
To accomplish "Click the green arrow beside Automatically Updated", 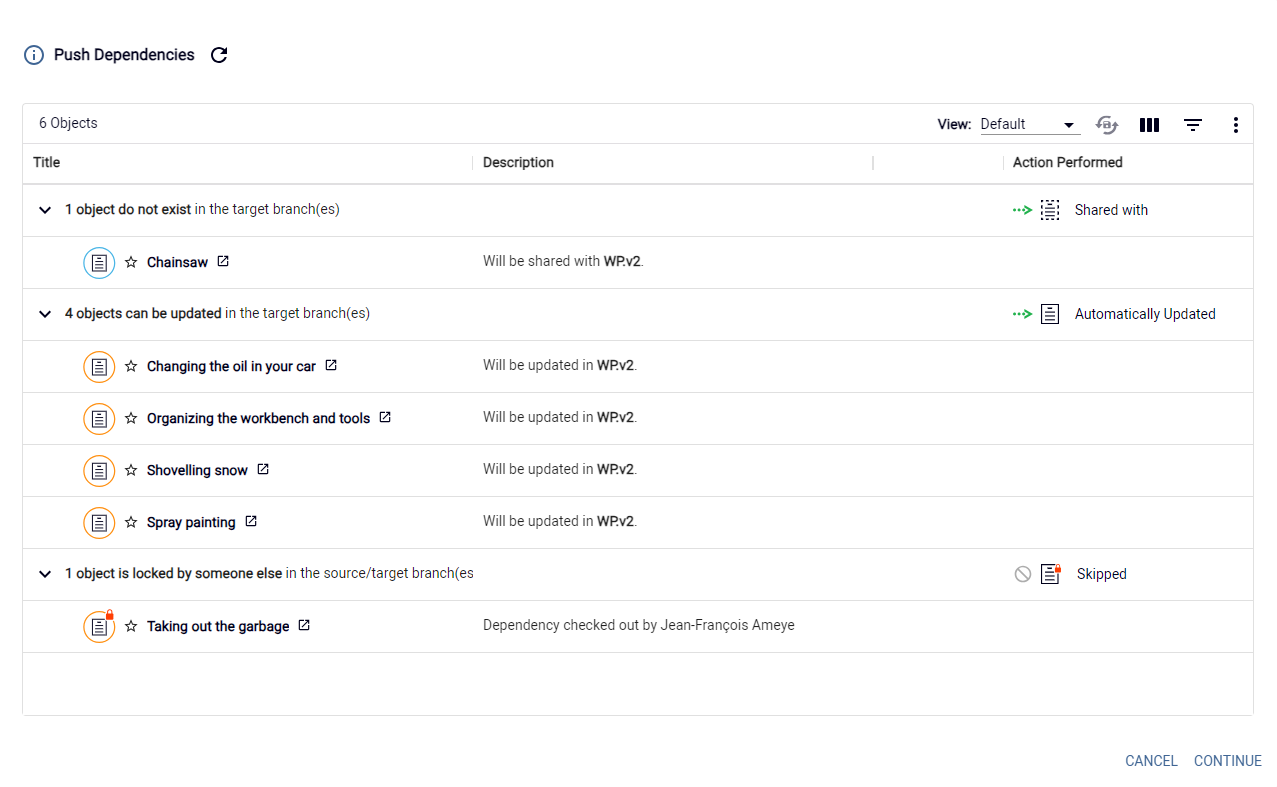I will click(1022, 314).
